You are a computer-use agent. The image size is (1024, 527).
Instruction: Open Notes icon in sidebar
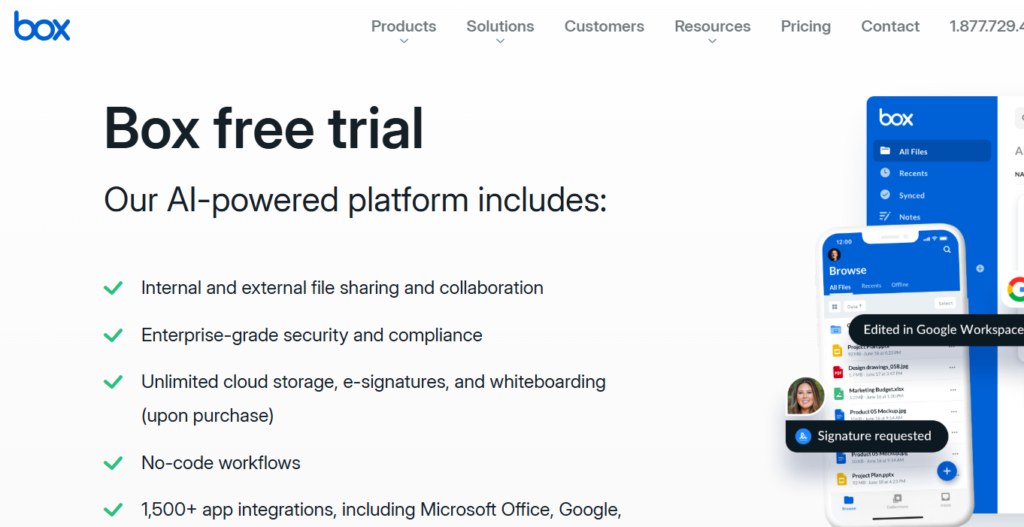click(885, 216)
